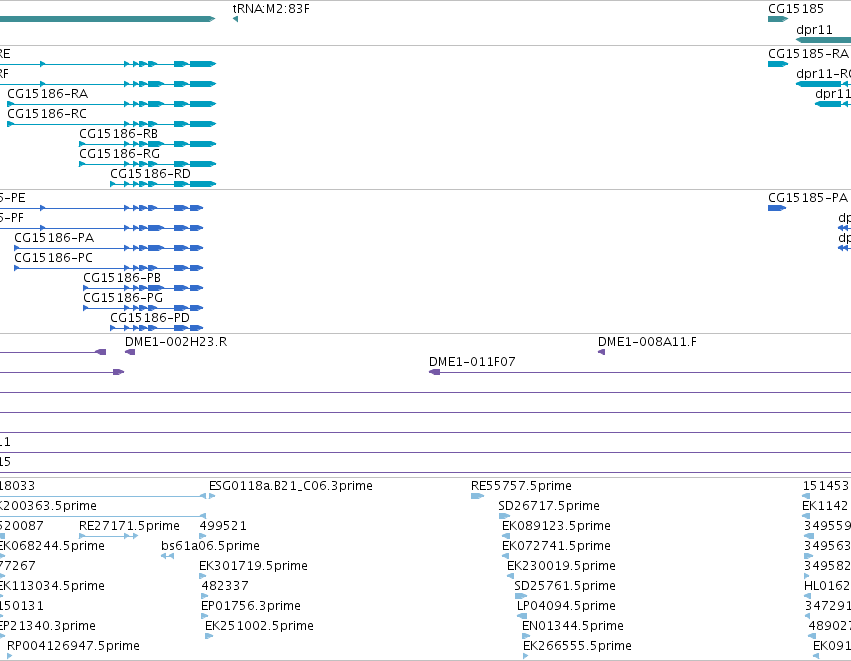Select the CG15186-PD coding sequence label
This screenshot has height=661, width=851.
tap(150, 318)
